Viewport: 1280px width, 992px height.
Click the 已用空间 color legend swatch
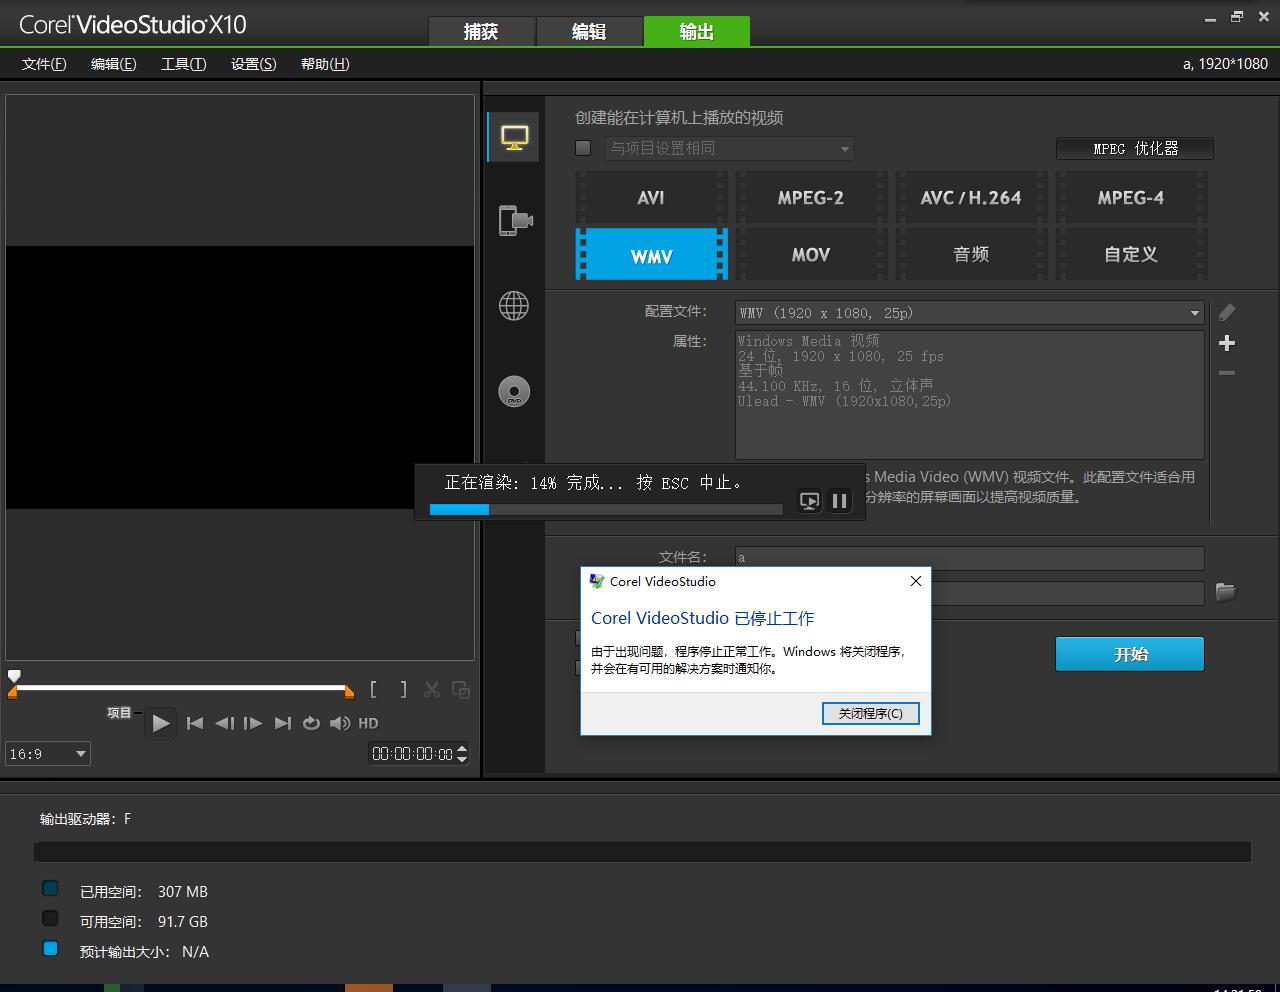click(x=50, y=888)
